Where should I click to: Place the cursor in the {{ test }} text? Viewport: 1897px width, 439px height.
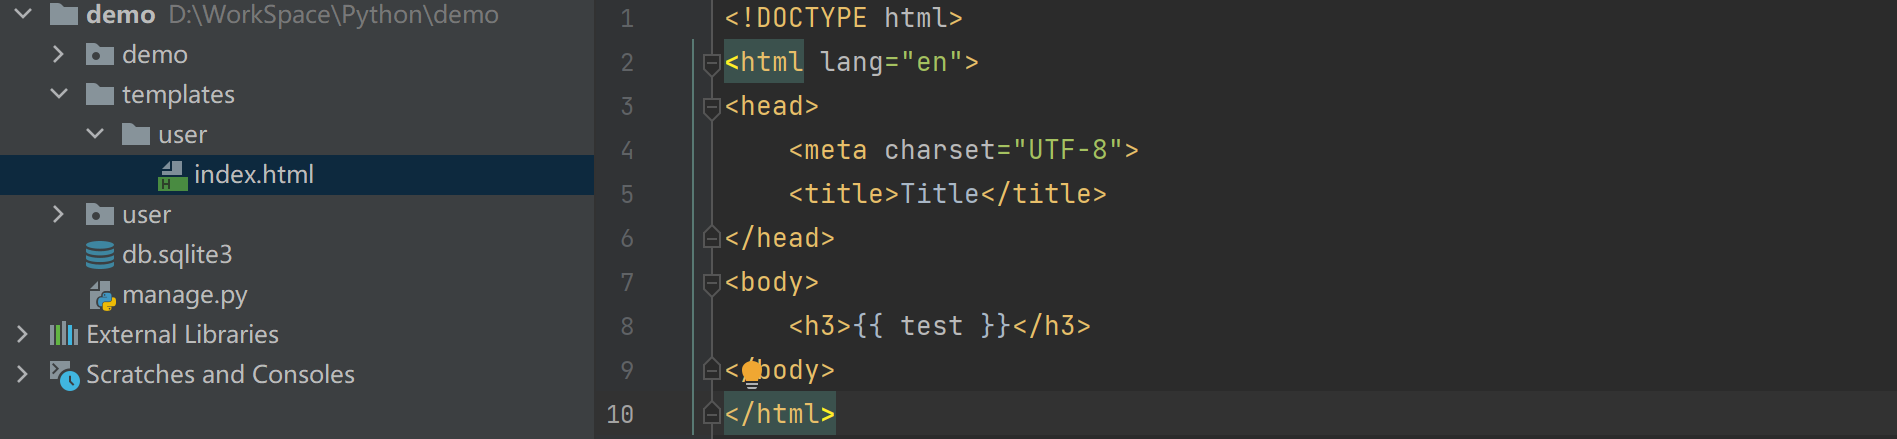coord(931,326)
